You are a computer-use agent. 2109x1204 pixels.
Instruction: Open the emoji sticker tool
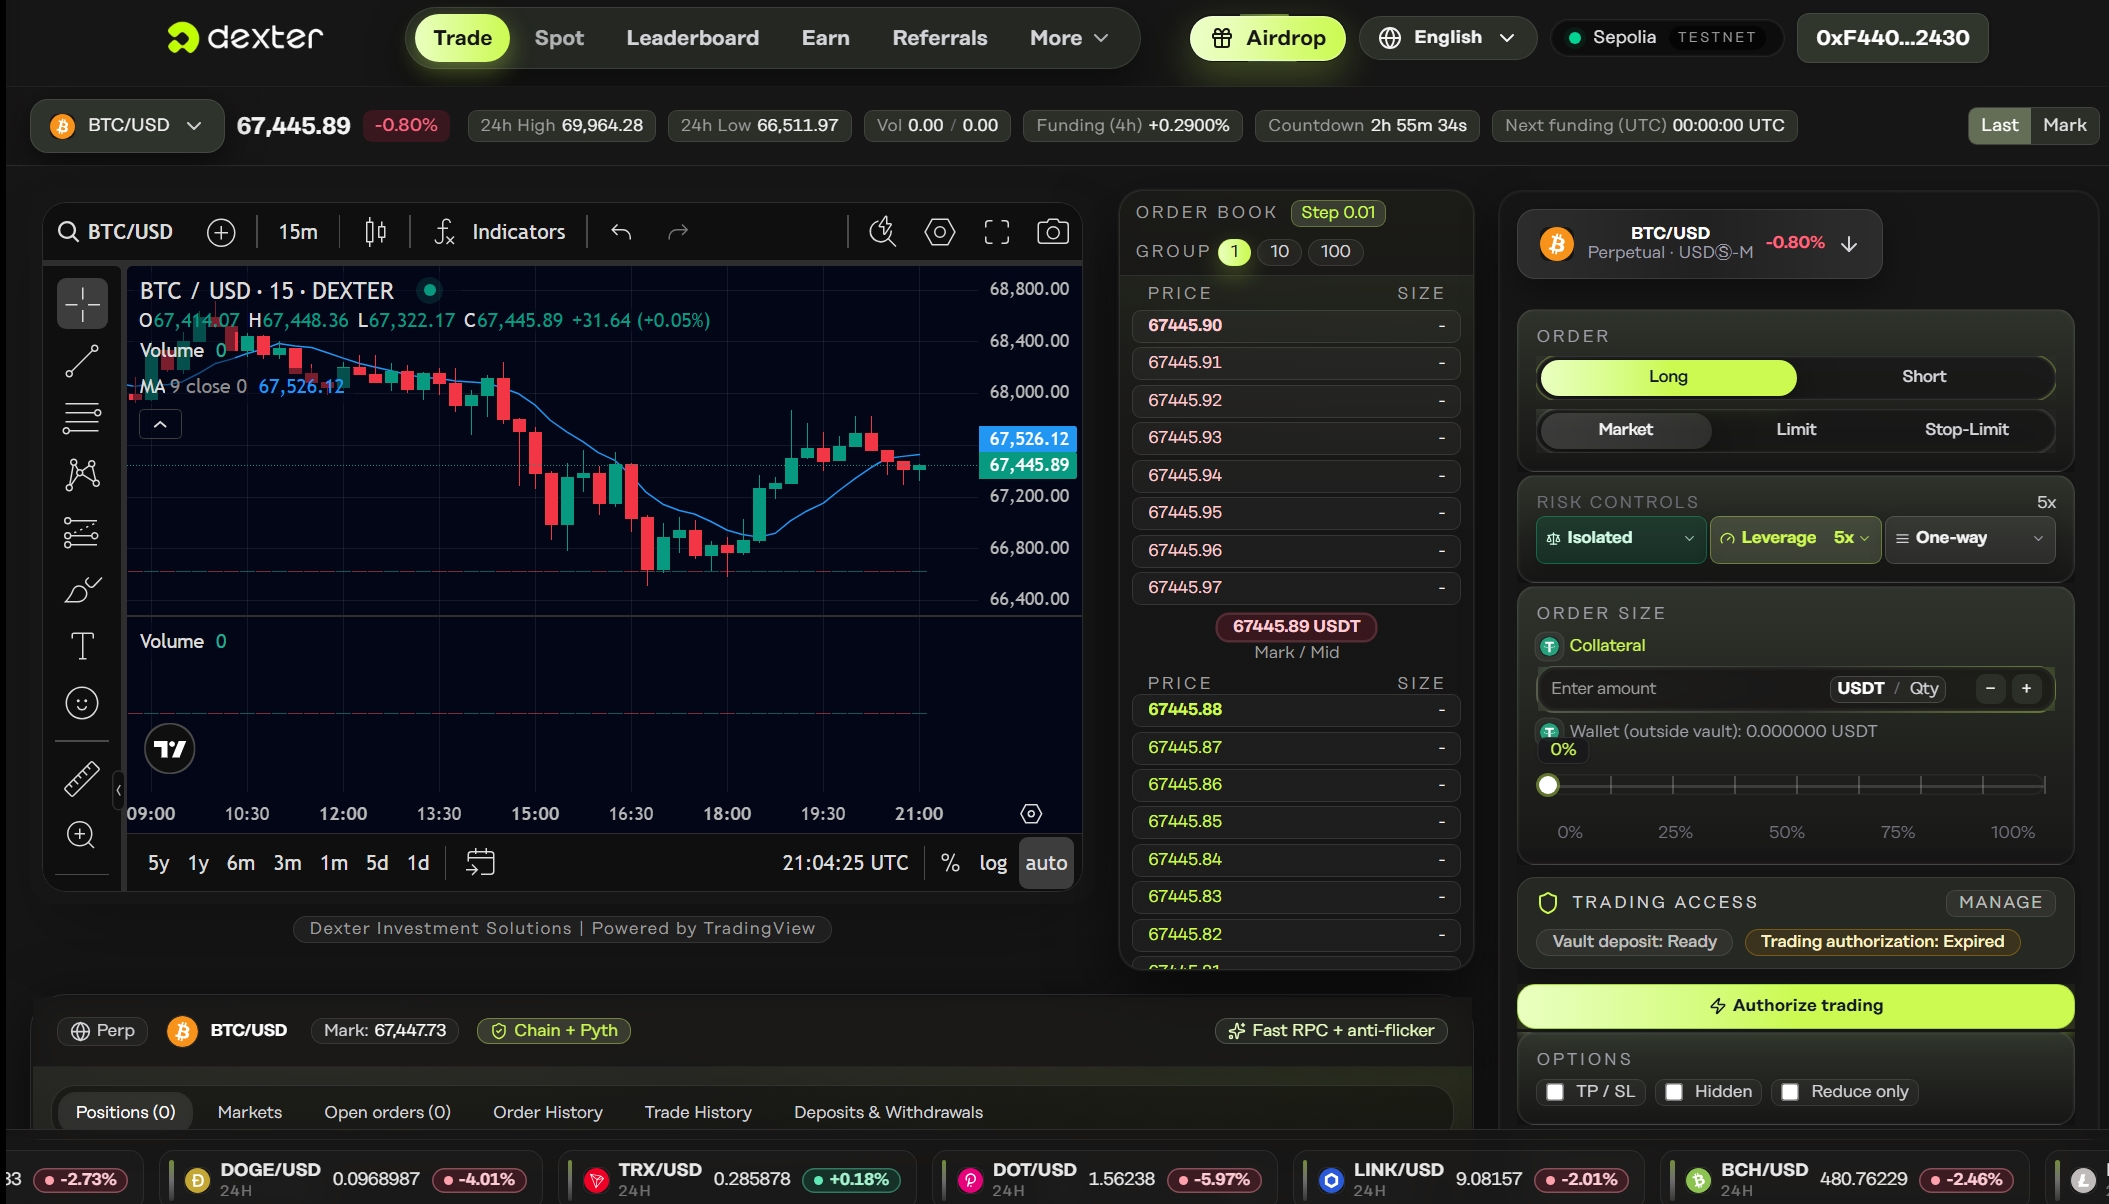pos(82,703)
